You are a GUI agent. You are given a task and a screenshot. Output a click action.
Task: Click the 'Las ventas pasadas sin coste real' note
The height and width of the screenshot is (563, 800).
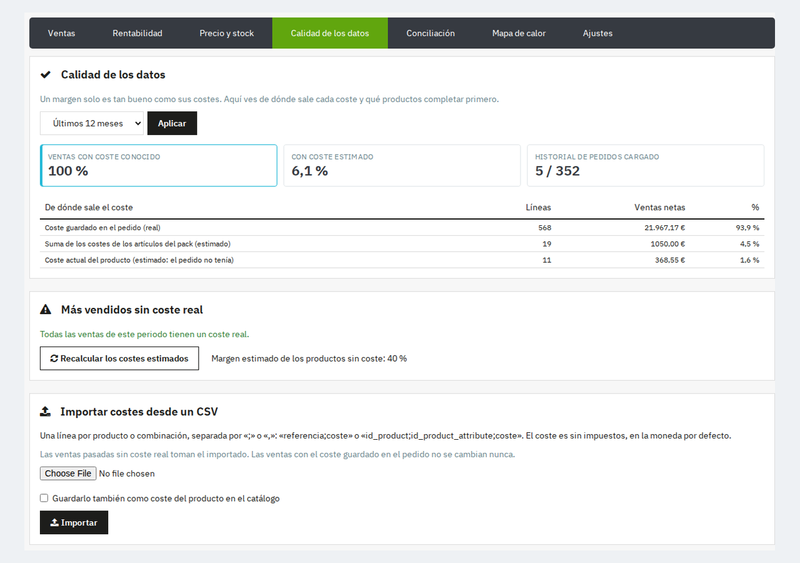(x=278, y=454)
